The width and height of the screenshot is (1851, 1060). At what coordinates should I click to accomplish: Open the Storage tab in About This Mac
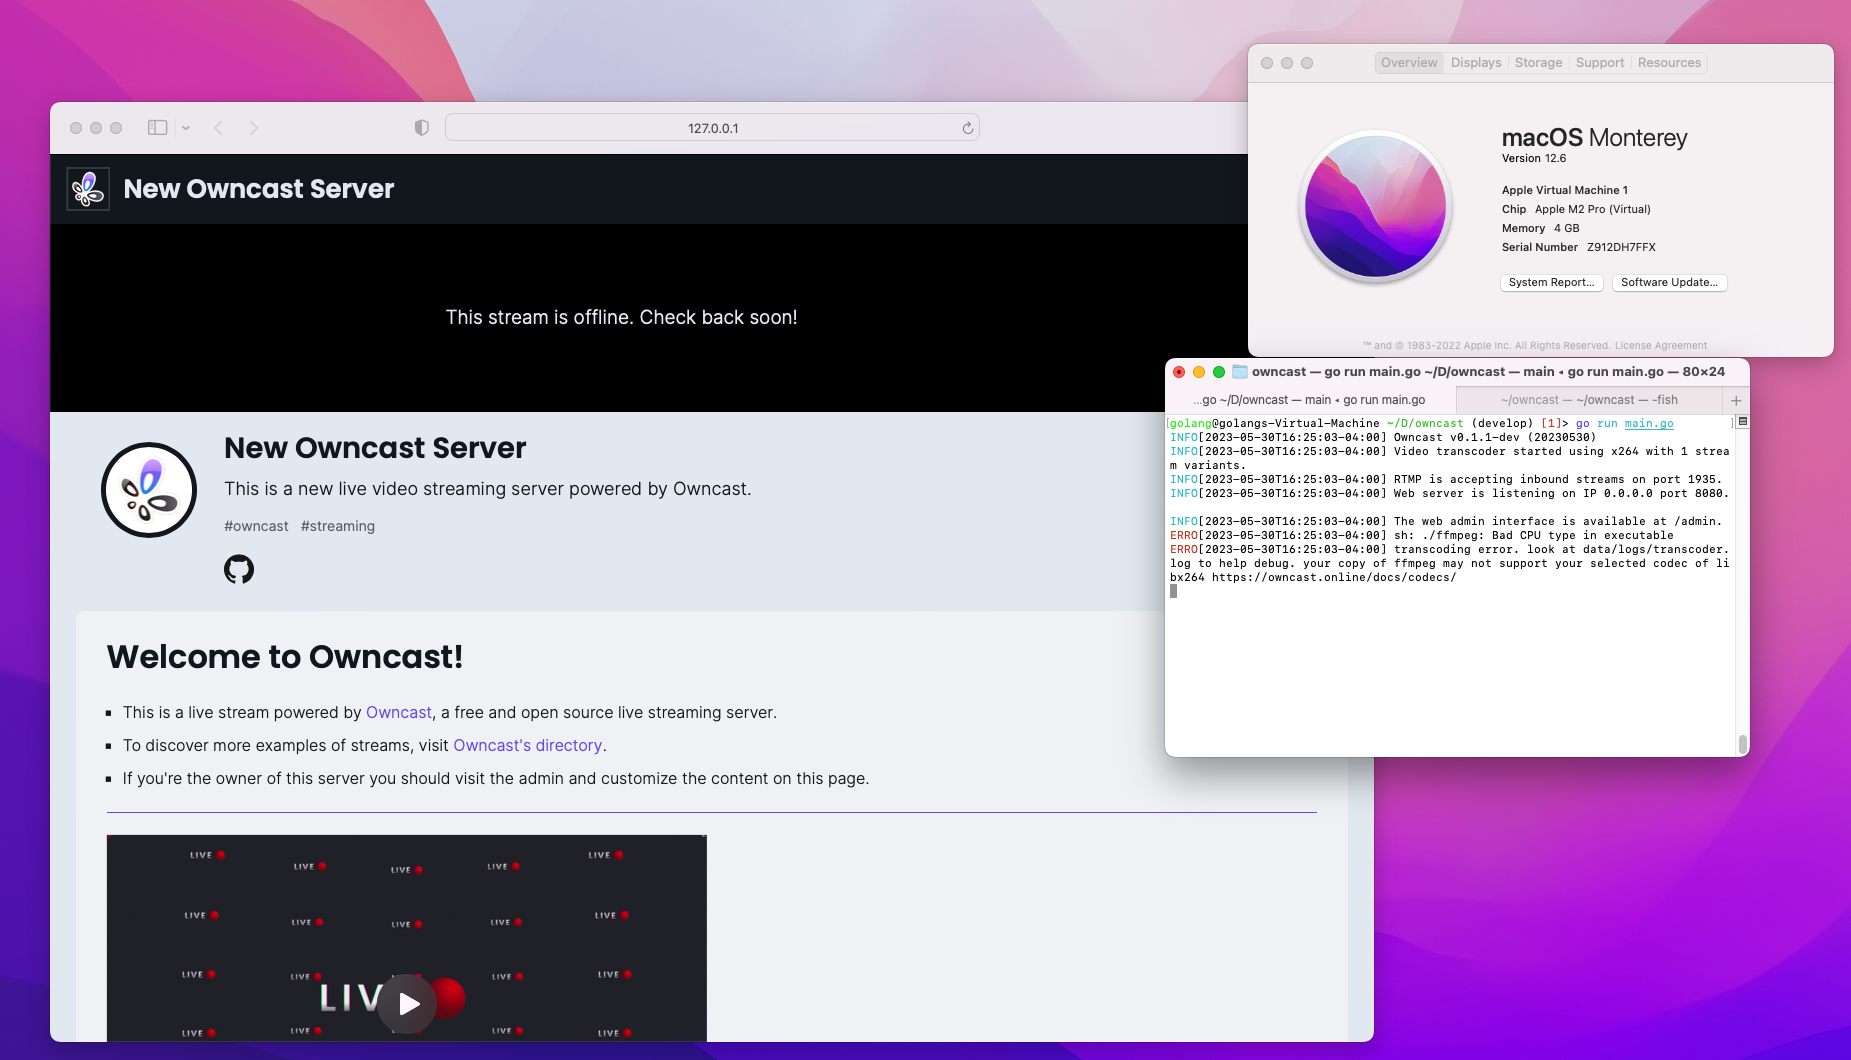1537,62
